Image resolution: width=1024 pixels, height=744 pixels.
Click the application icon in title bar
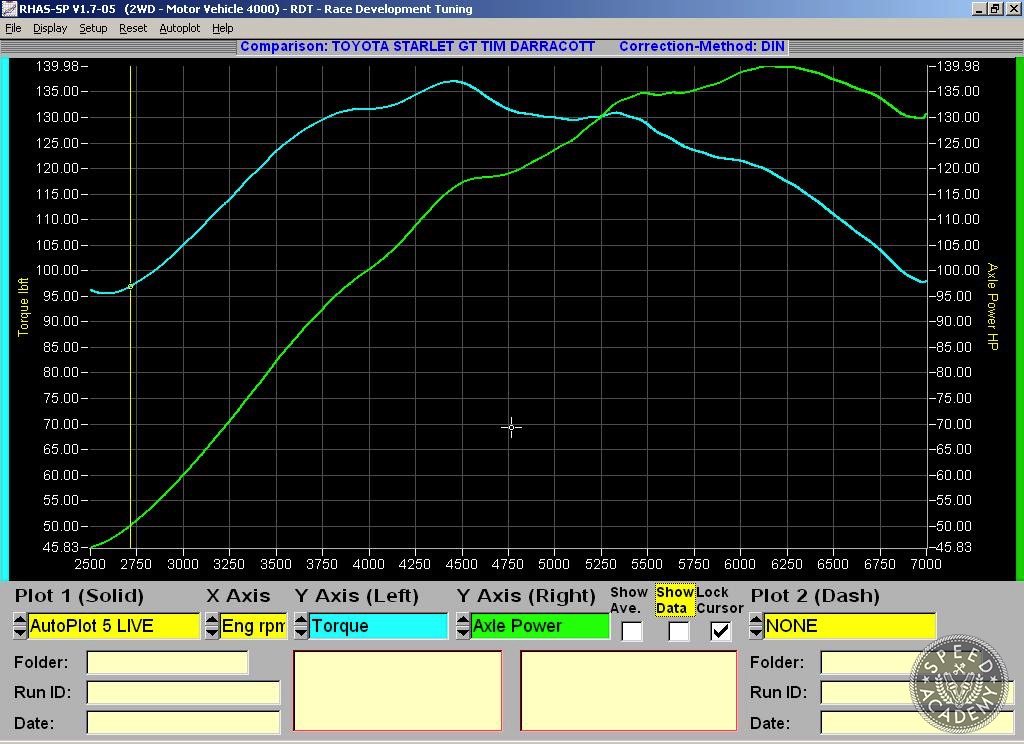click(x=9, y=8)
